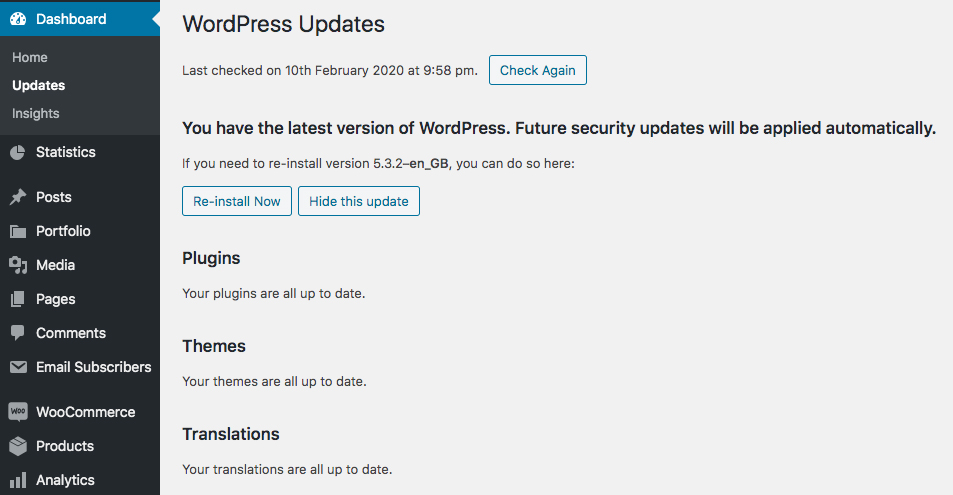This screenshot has height=495, width=953.
Task: Click the Re-install Now button
Action: tap(237, 201)
